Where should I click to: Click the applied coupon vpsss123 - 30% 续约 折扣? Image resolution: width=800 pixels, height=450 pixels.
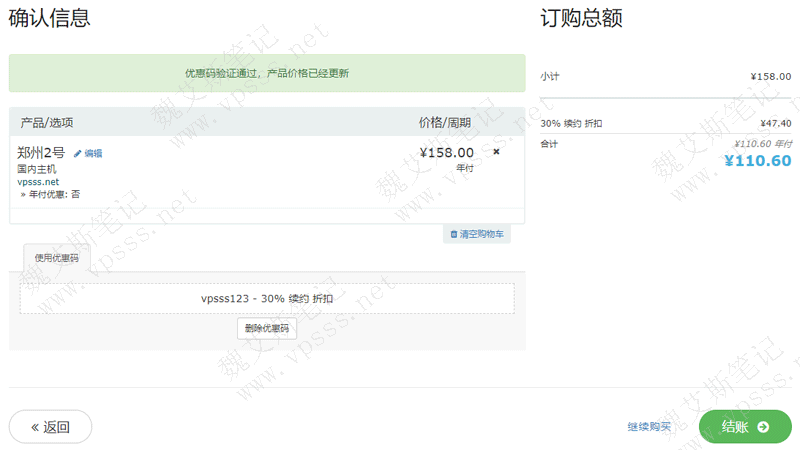[267, 298]
